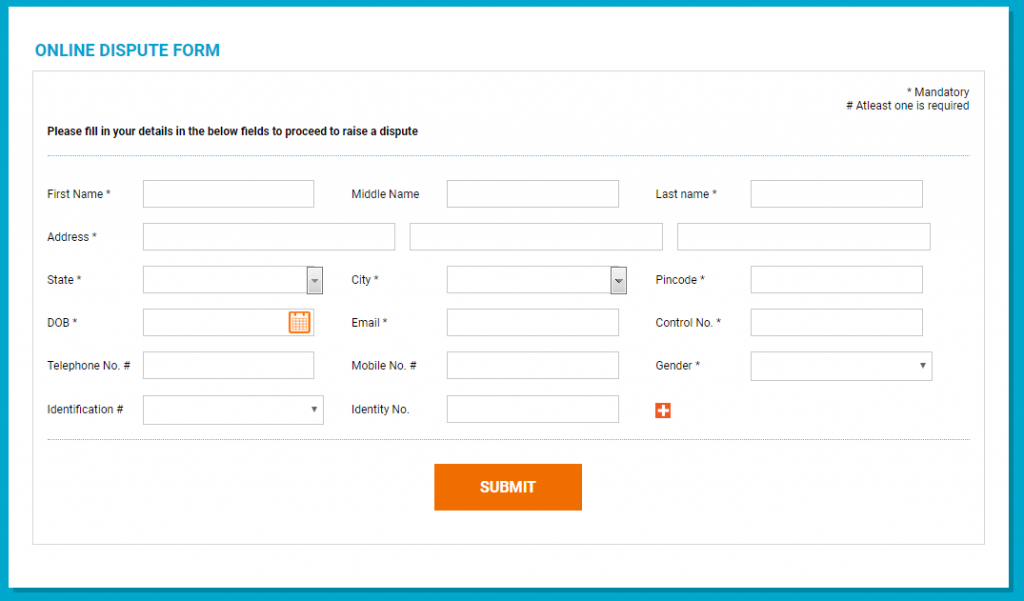
Task: Click inside the Telephone No. field
Action: point(228,365)
